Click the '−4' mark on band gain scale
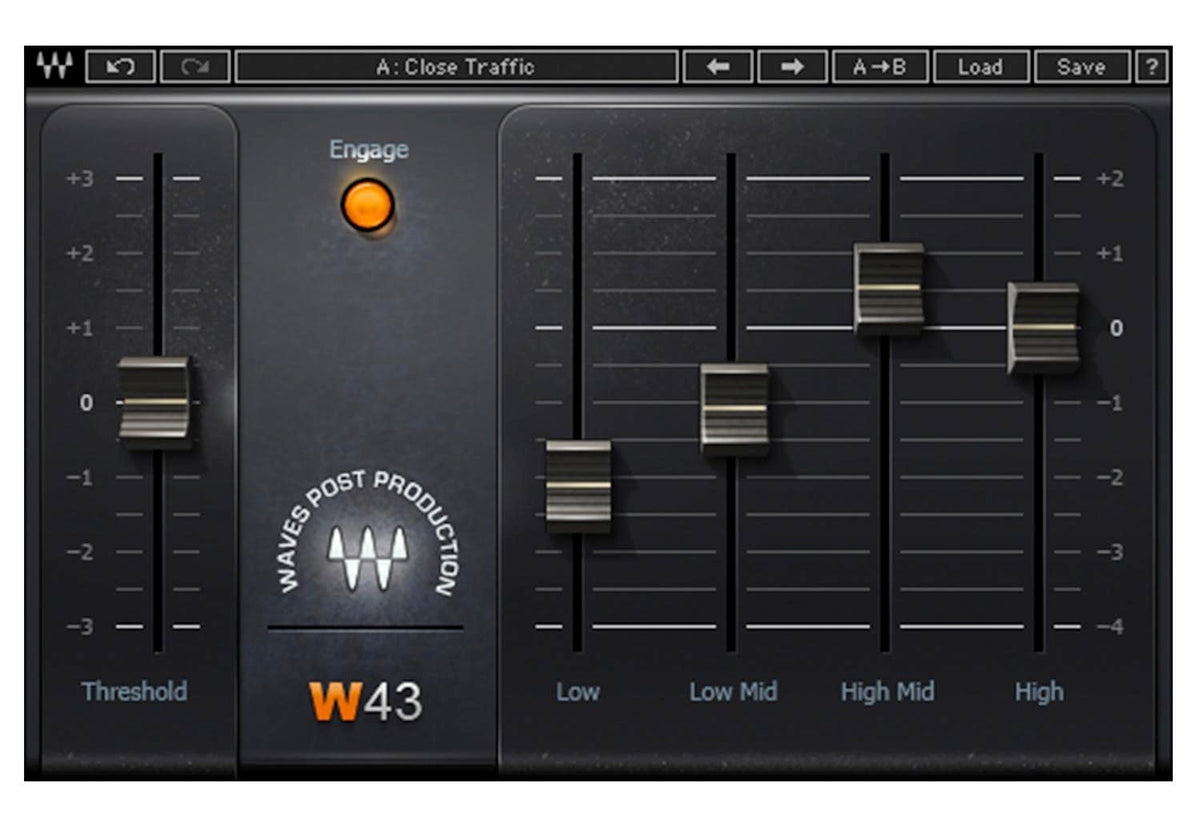Image resolution: width=1200 pixels, height=827 pixels. (1110, 627)
